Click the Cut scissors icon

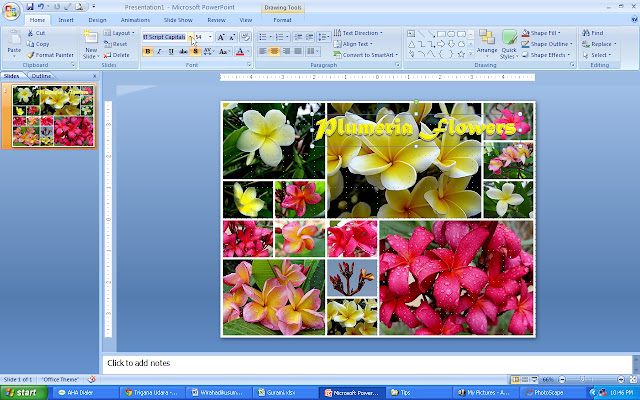pyautogui.click(x=30, y=33)
